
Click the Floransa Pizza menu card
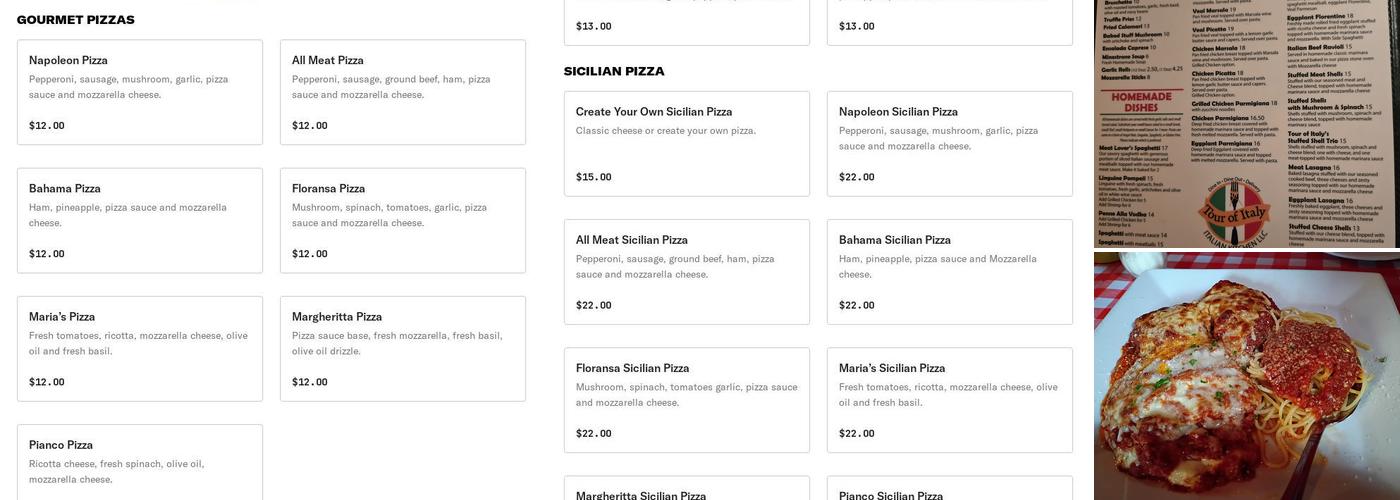(x=402, y=220)
